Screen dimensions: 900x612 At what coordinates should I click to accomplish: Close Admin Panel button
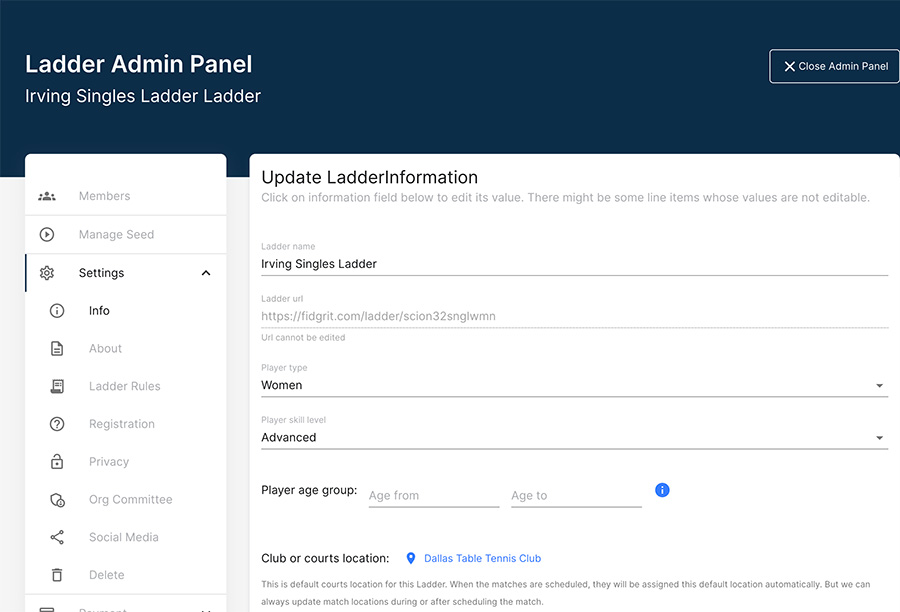coord(834,66)
